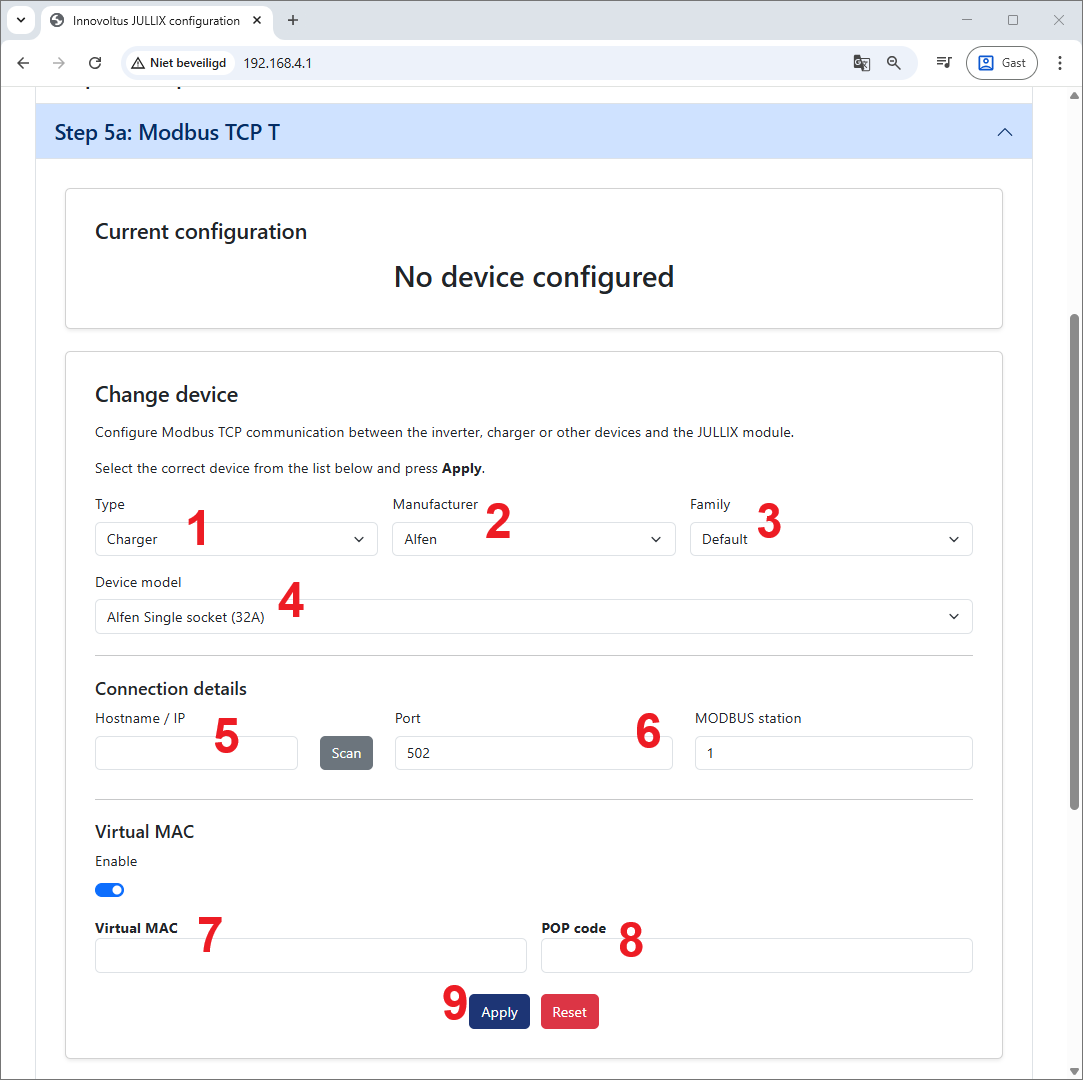Screen dimensions: 1083x1080
Task: Disable the Virtual MAC enable toggle
Action: pos(110,890)
